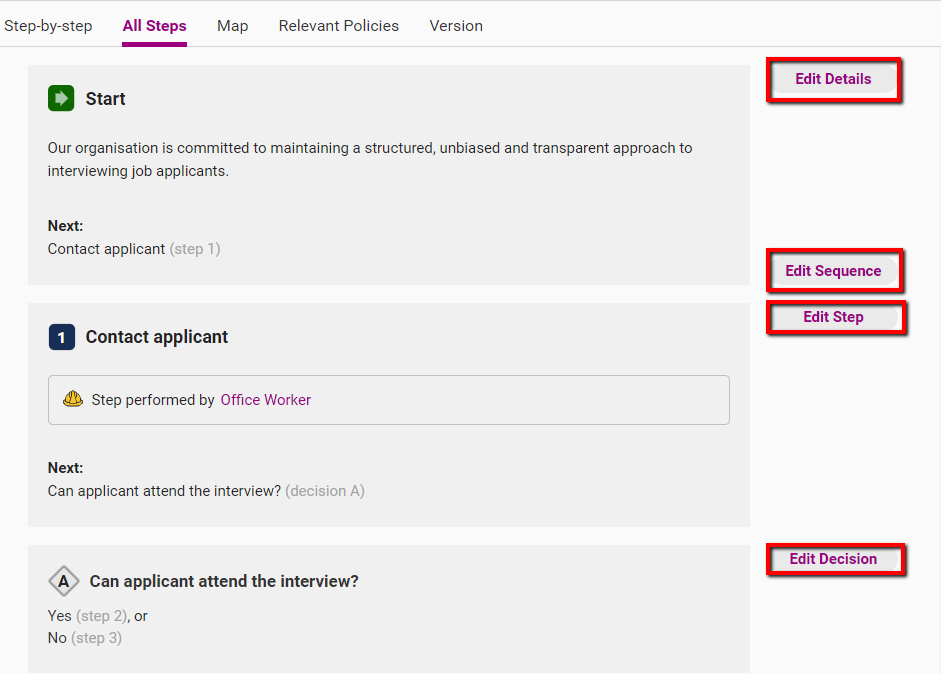Click the green Start arrow icon
Image resolution: width=941 pixels, height=674 pixels.
click(x=61, y=98)
